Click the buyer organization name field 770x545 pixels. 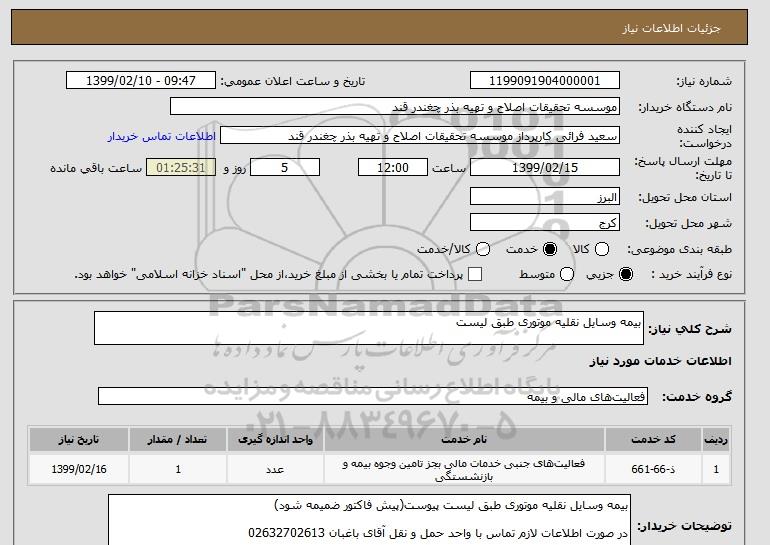tap(395, 107)
